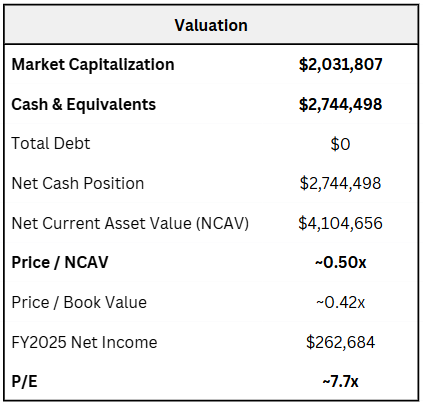Image resolution: width=423 pixels, height=405 pixels.
Task: Click the ~0.50x ratio value
Action: coord(340,263)
